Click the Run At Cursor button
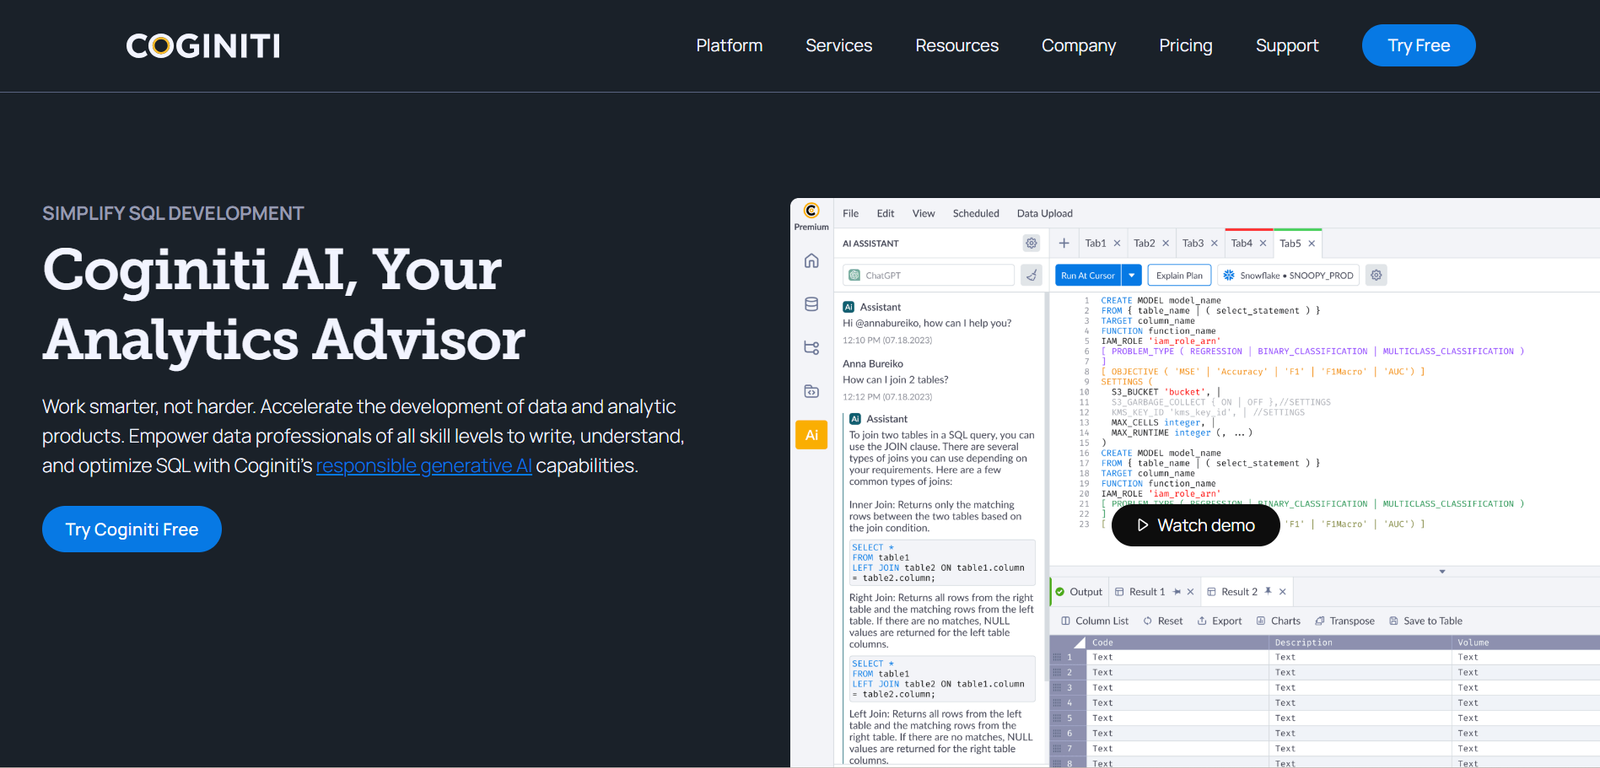The width and height of the screenshot is (1600, 768). (1088, 275)
